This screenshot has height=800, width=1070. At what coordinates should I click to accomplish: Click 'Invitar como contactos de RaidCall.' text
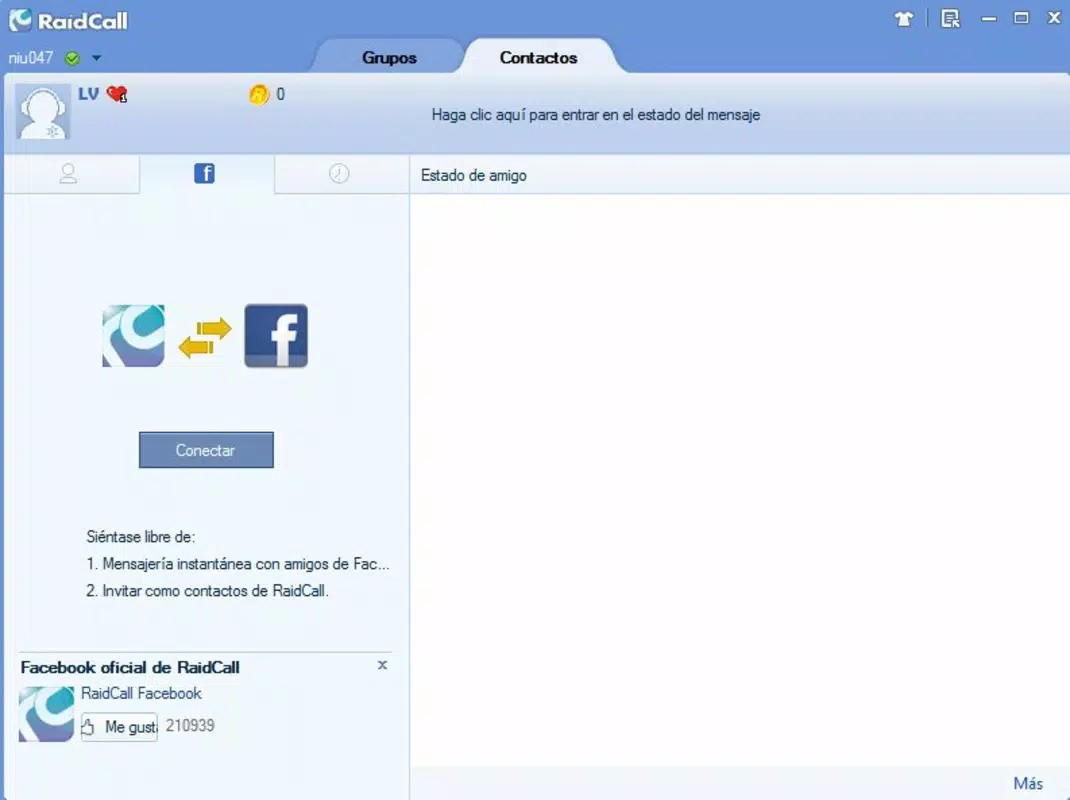click(207, 591)
